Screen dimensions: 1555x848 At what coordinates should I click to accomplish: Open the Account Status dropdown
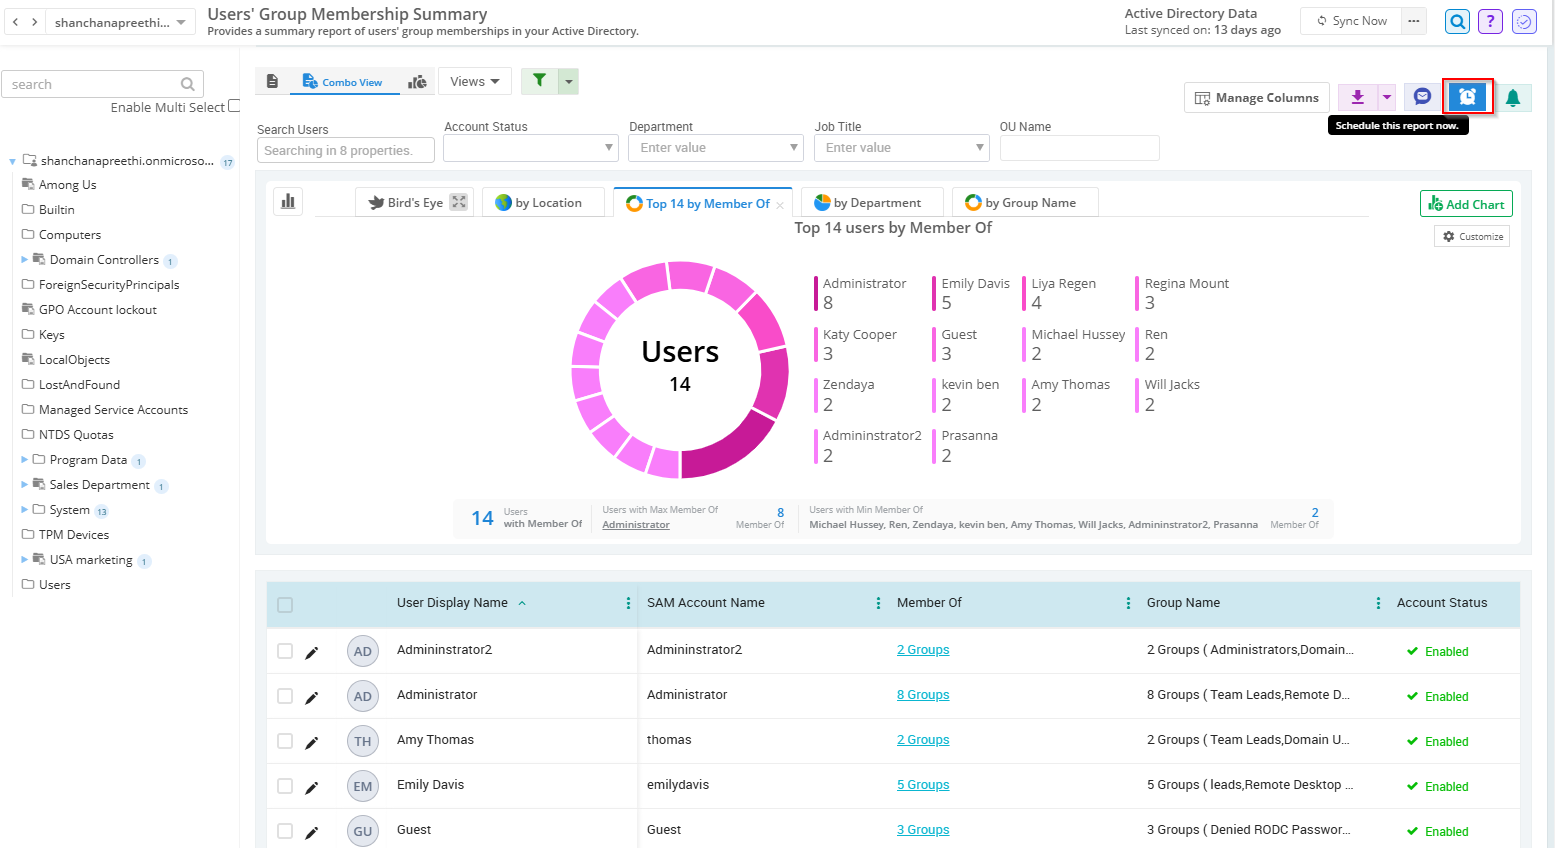pos(530,147)
